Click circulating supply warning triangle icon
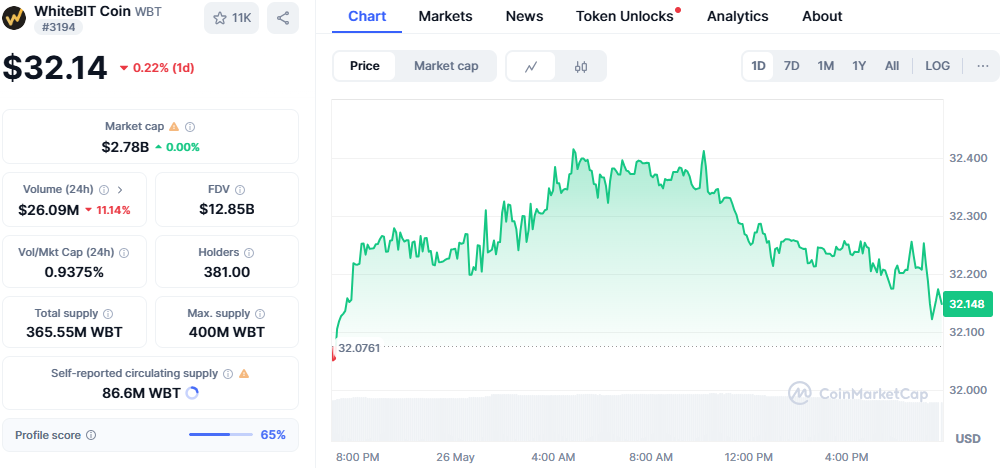Screen dimensions: 1000x468 click(x=244, y=374)
